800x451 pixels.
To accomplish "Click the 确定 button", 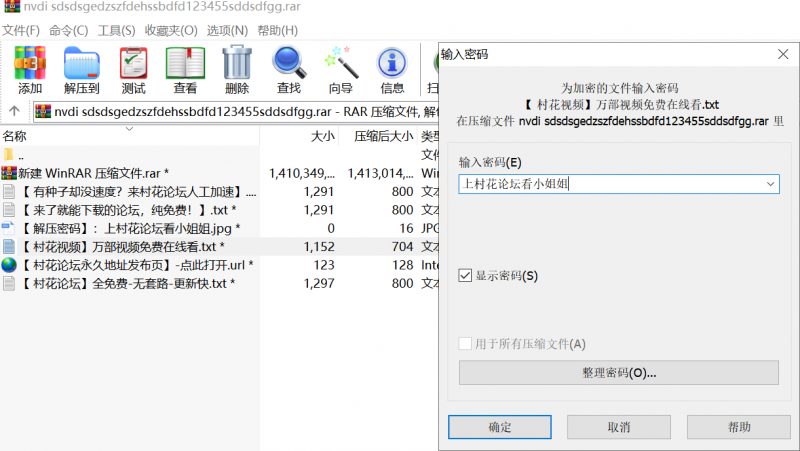I will (499, 427).
